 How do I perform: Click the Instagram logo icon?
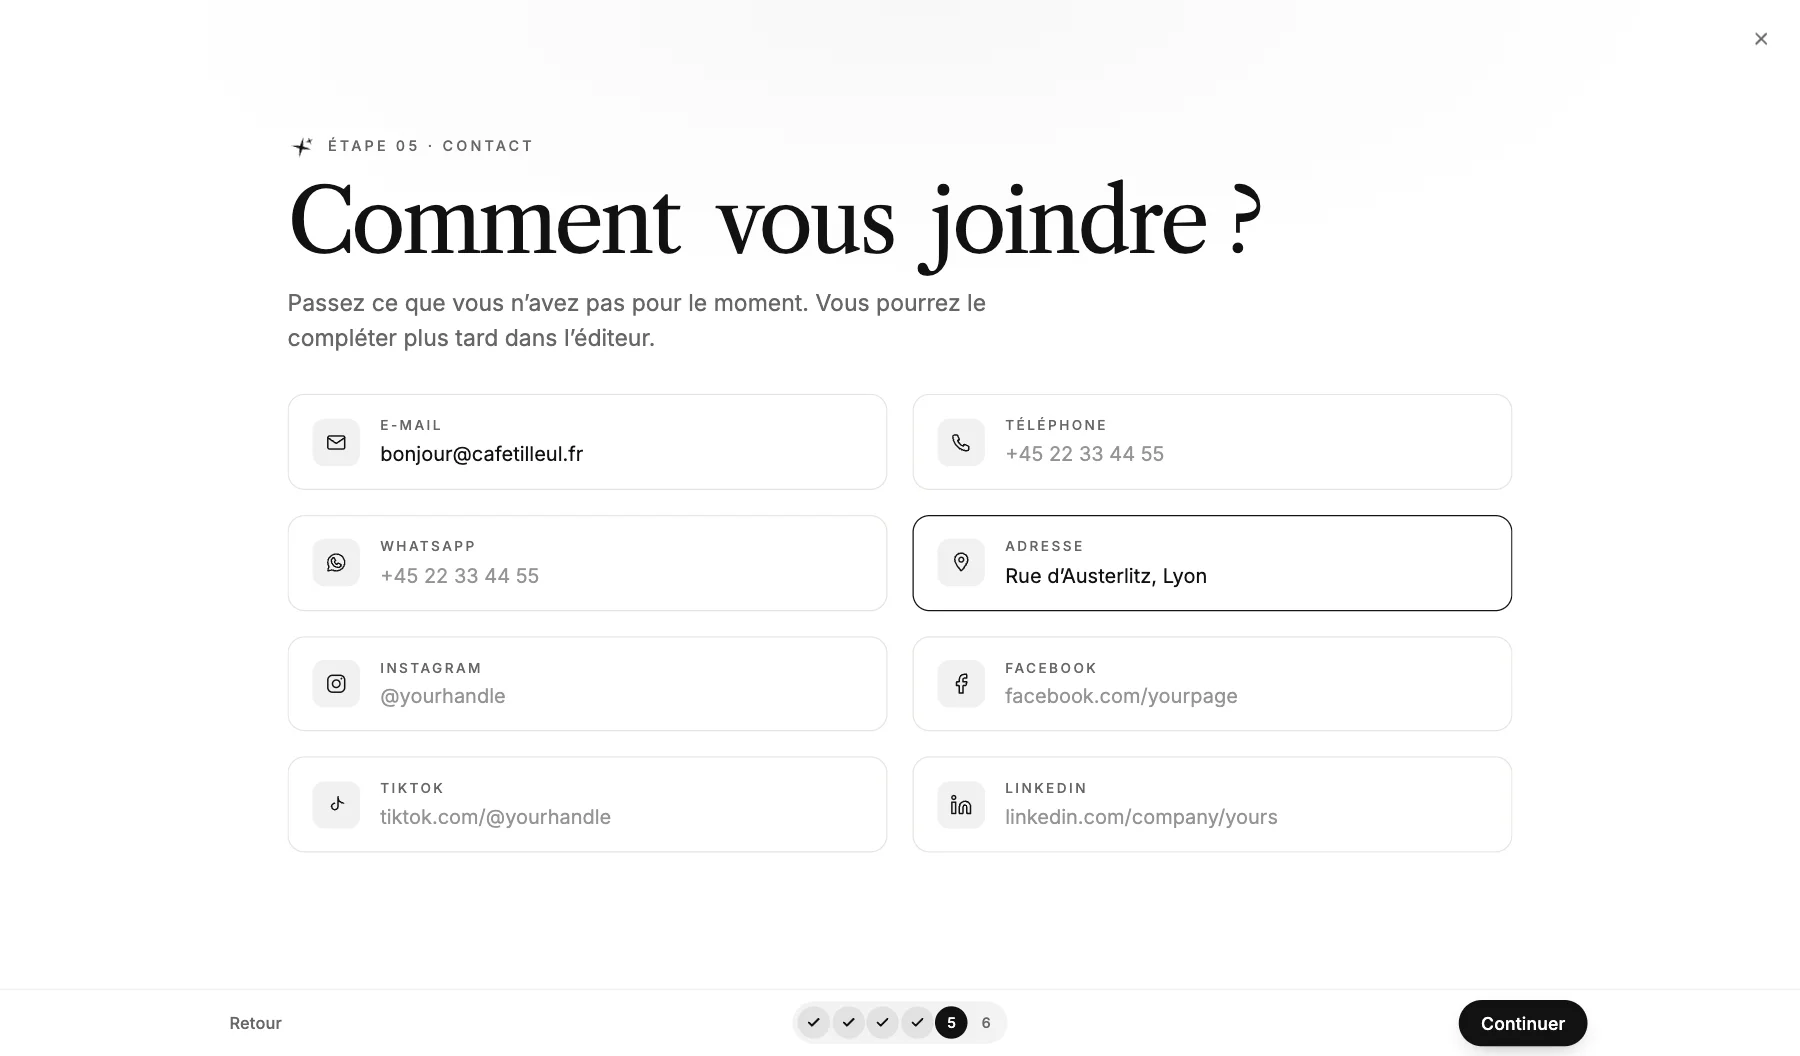click(336, 684)
